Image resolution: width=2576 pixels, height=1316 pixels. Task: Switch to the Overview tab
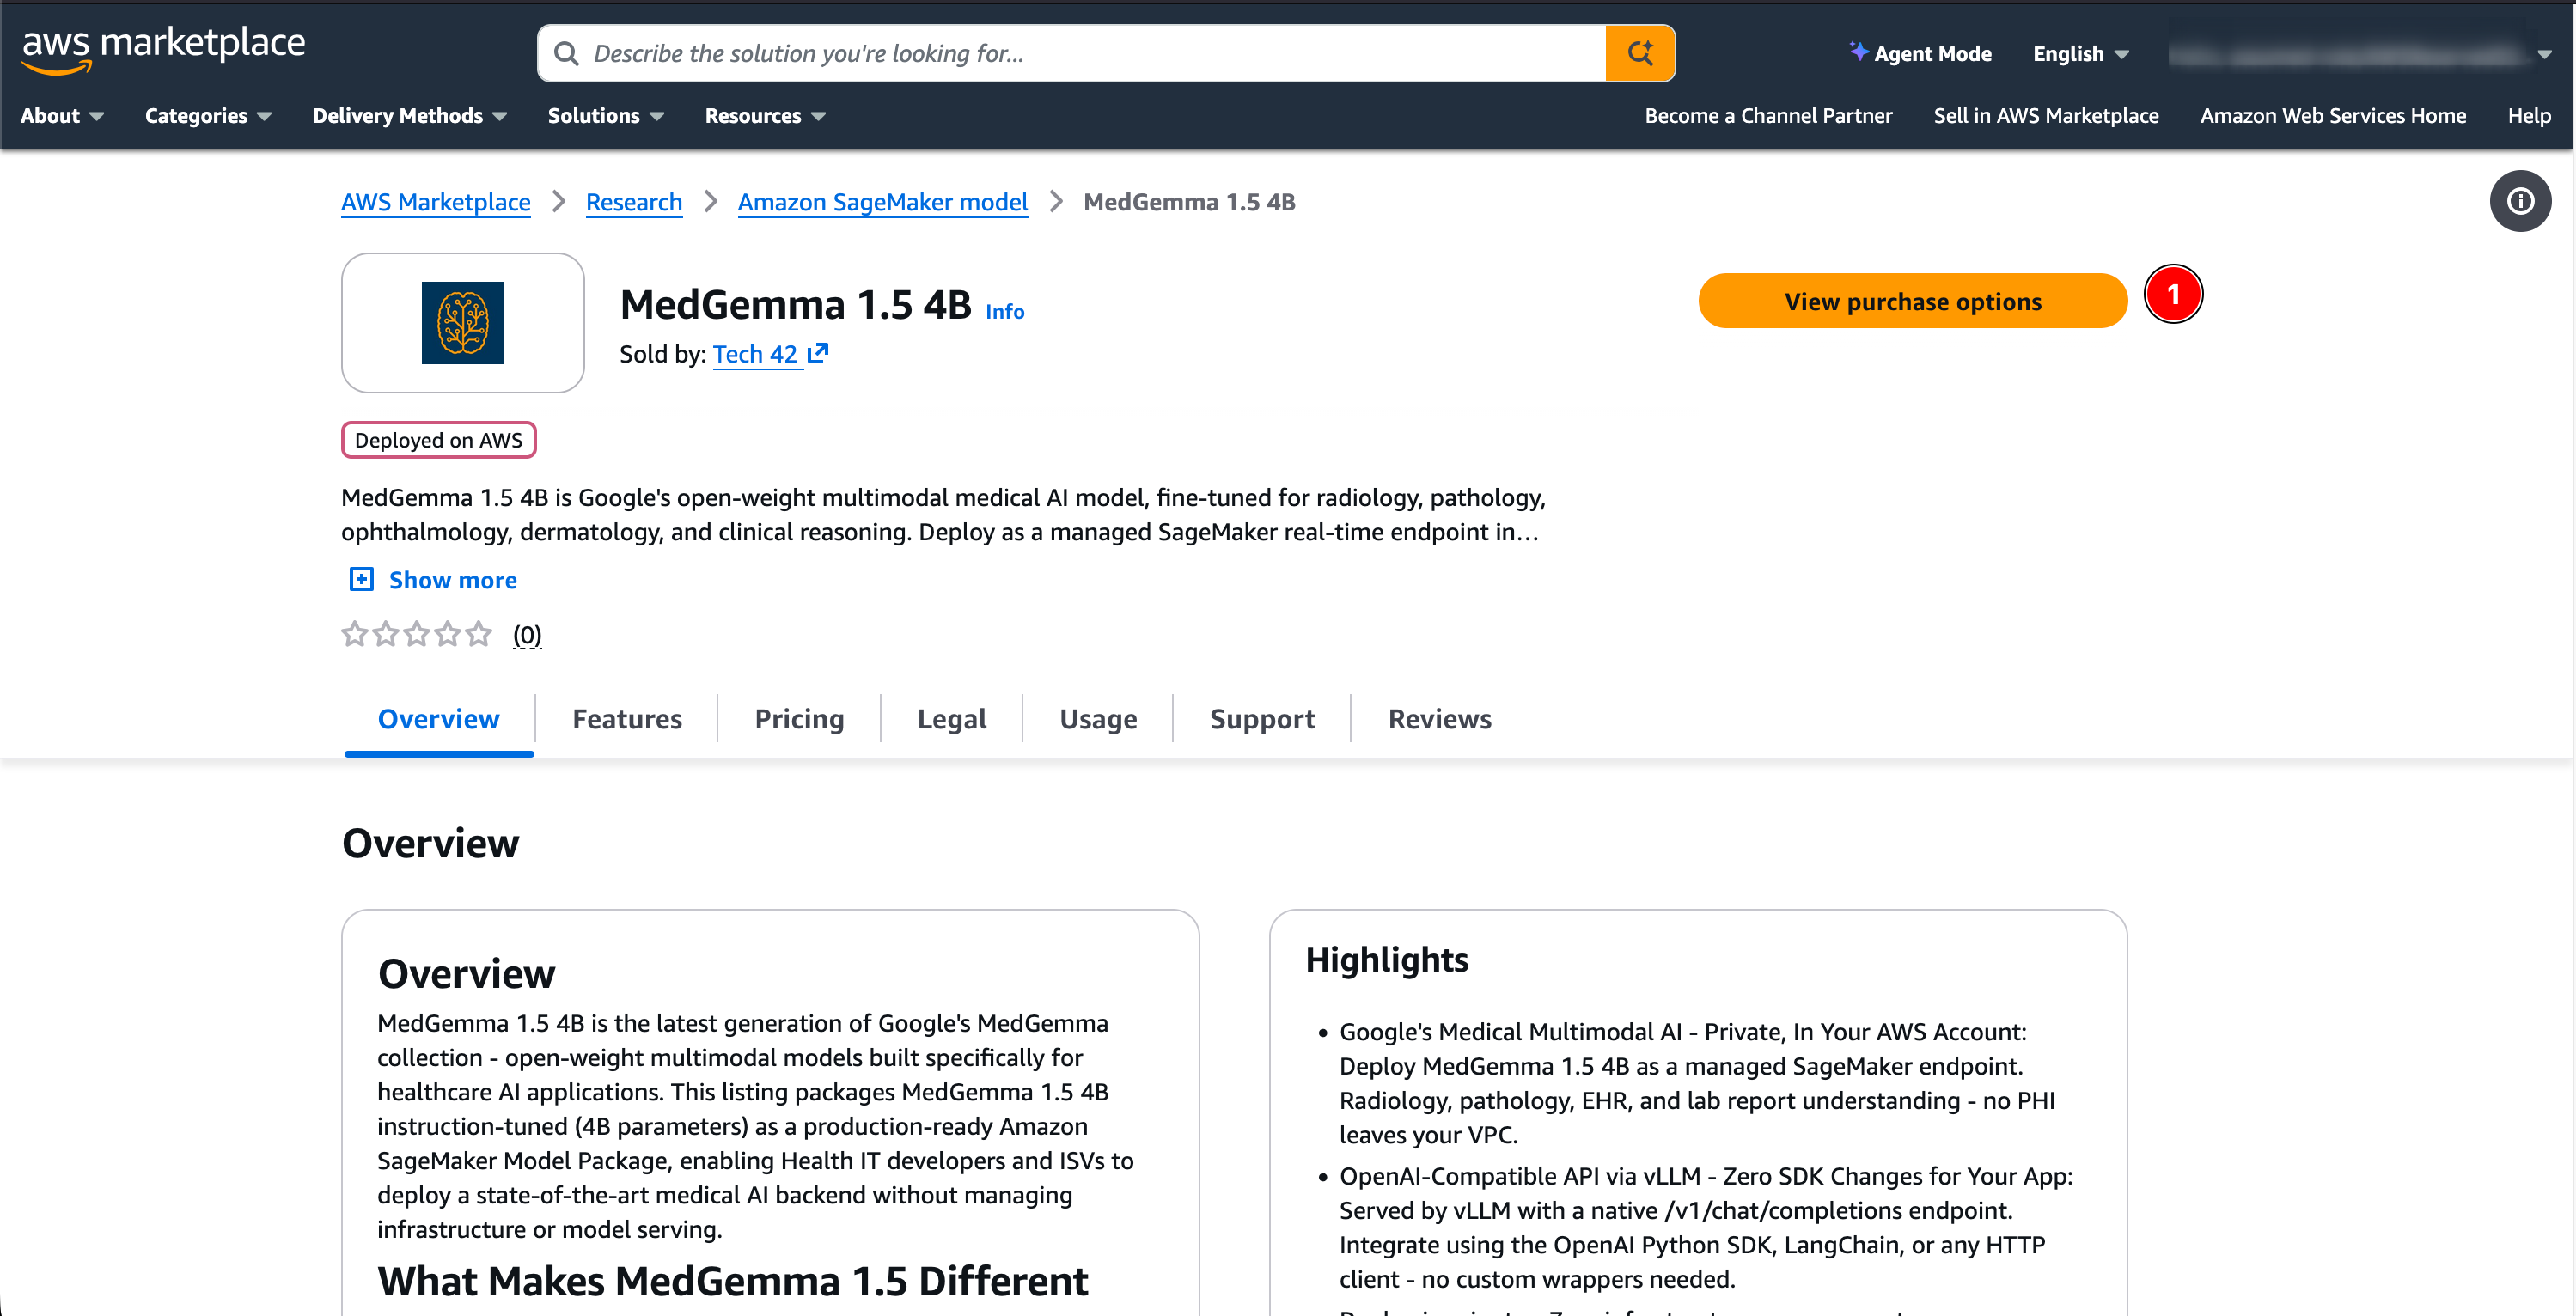click(438, 719)
